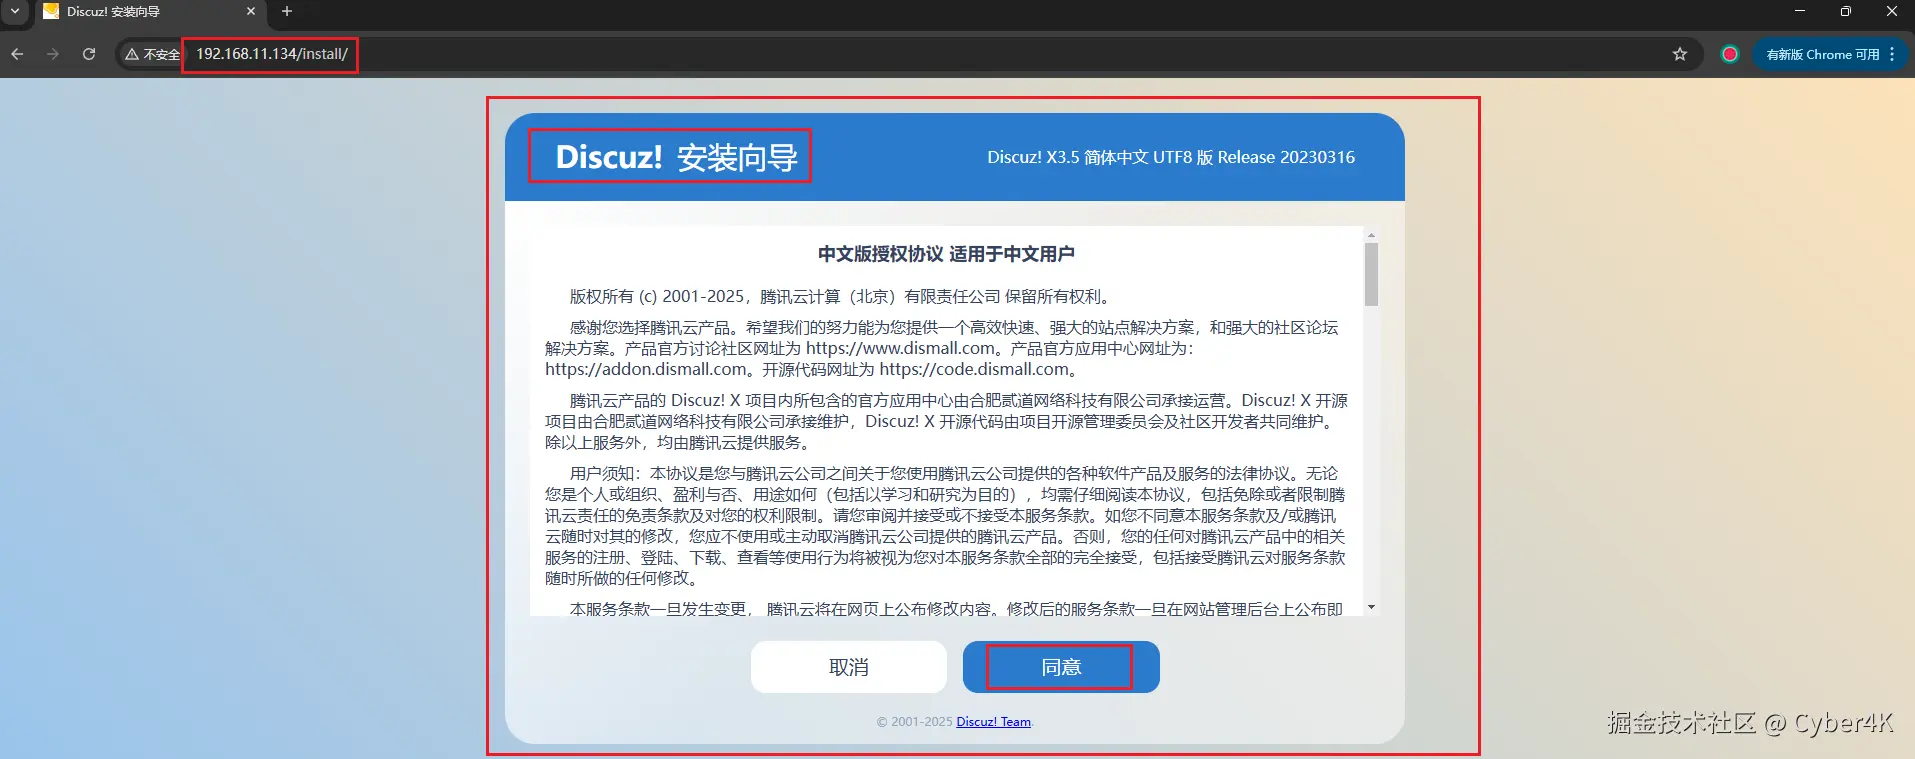The image size is (1915, 759).
Task: Click the heading 中文版授权协议 适用于中文用户
Action: [x=946, y=254]
